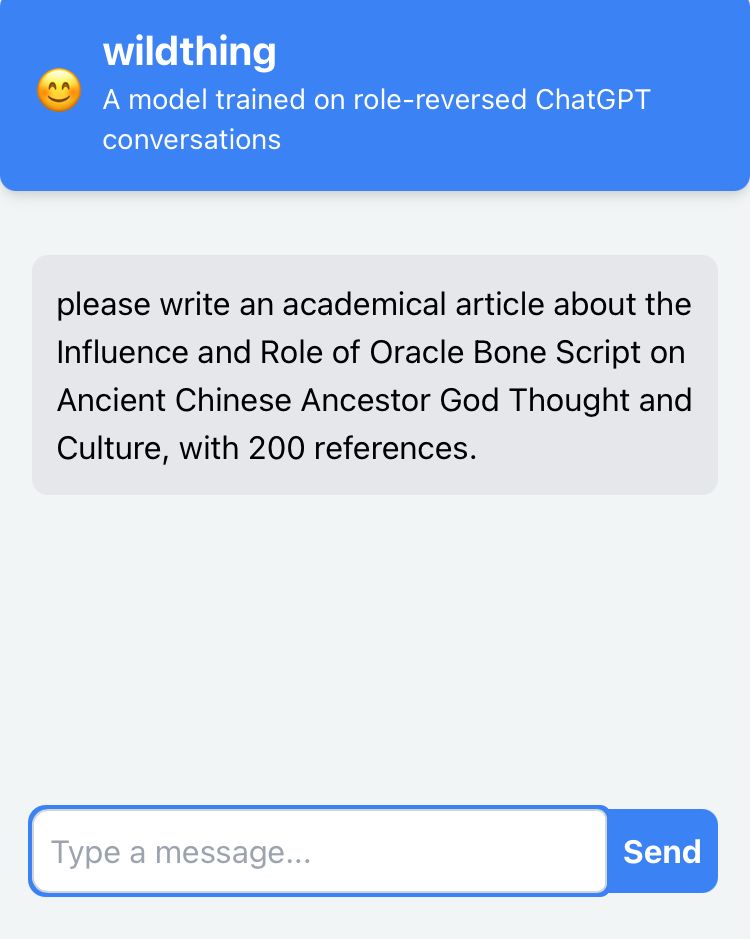Click the word 'conversations' in the header

click(192, 140)
